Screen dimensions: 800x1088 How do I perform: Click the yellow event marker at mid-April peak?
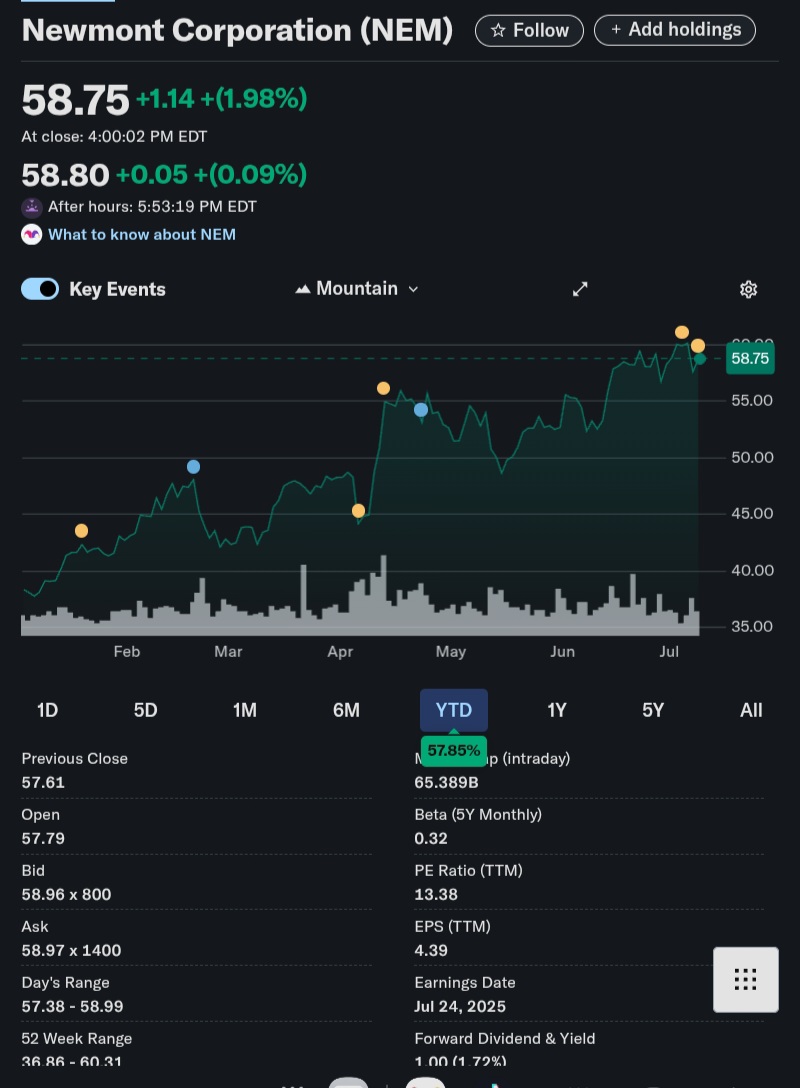pos(383,388)
